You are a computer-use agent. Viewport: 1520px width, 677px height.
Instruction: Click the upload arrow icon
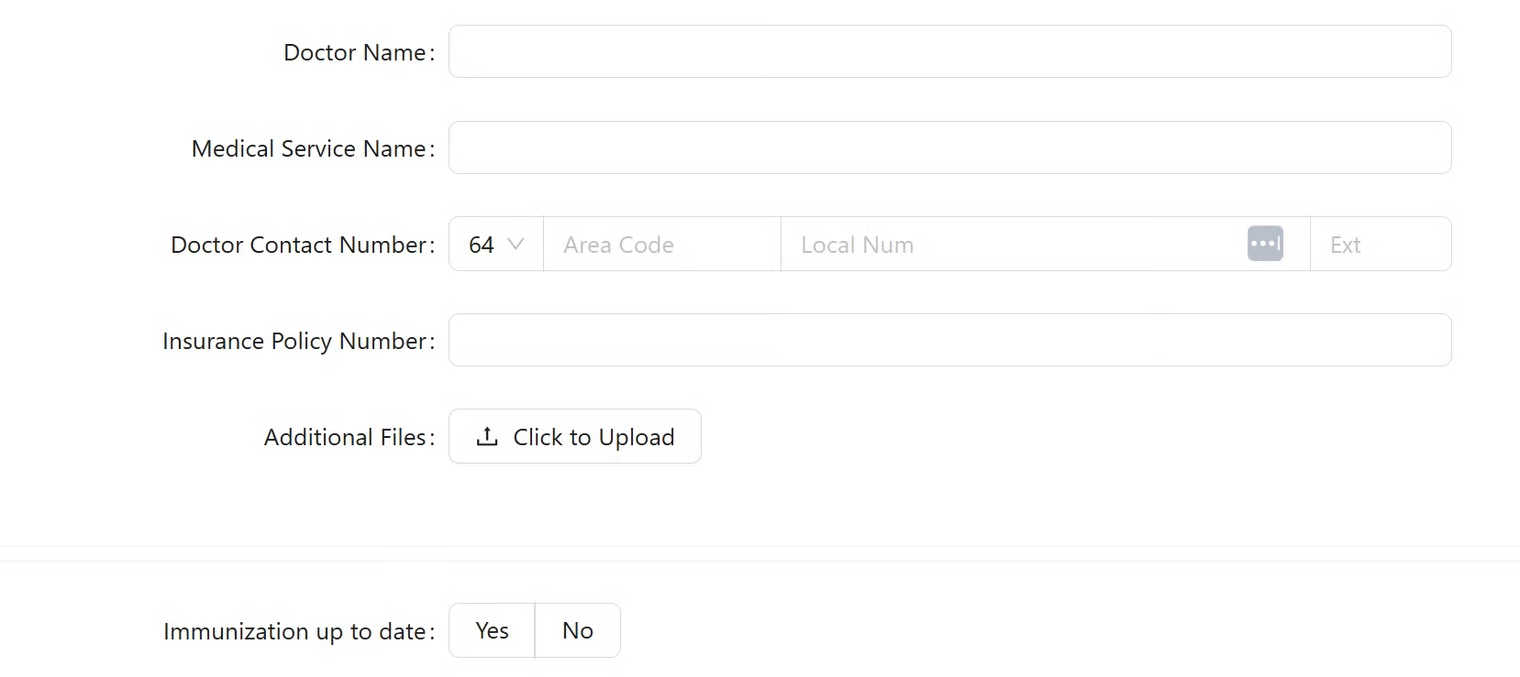[x=487, y=437]
